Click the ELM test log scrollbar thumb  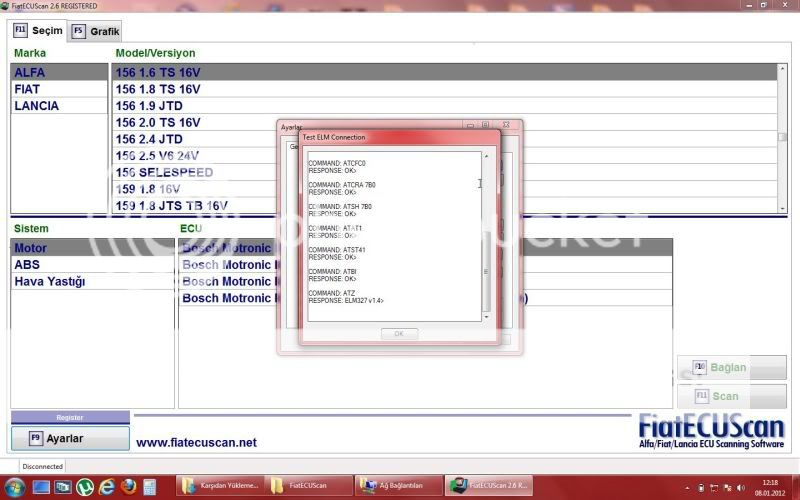[486, 269]
